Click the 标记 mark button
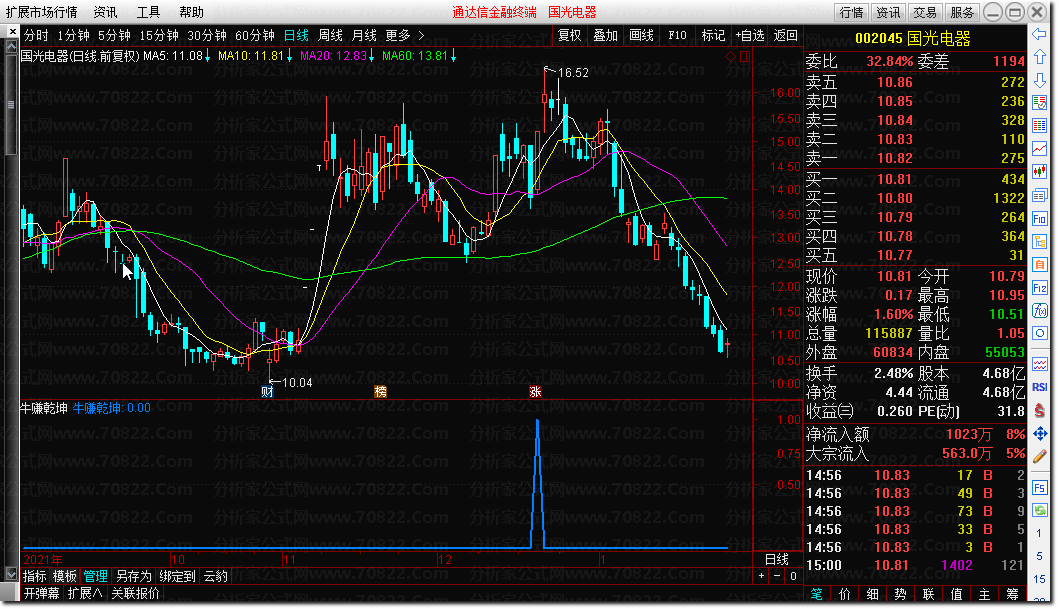This screenshot has height=609, width=1059. pos(713,36)
